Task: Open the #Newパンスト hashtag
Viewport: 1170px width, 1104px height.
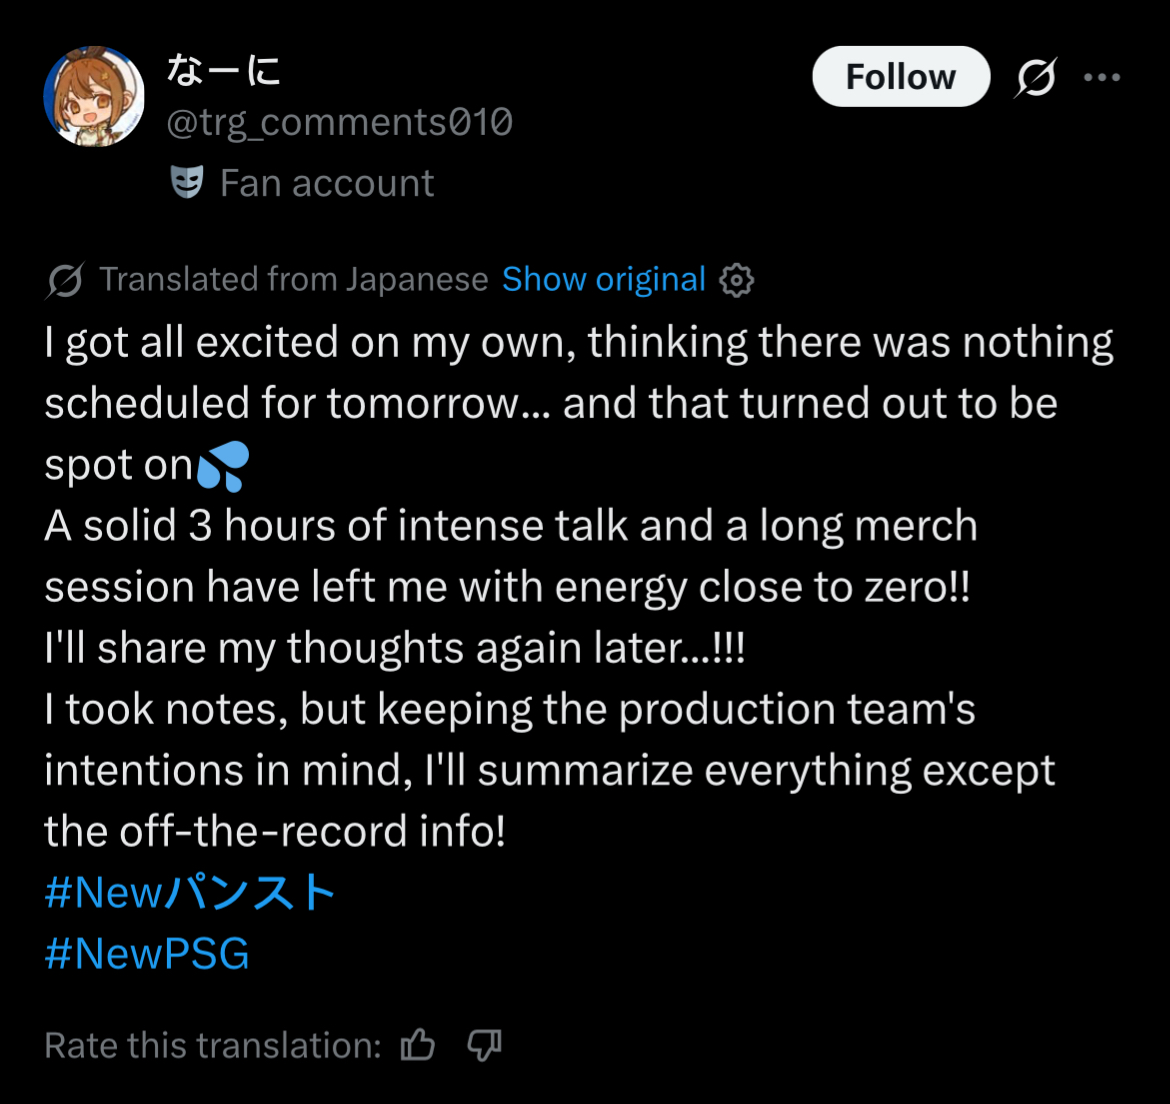Action: 190,892
